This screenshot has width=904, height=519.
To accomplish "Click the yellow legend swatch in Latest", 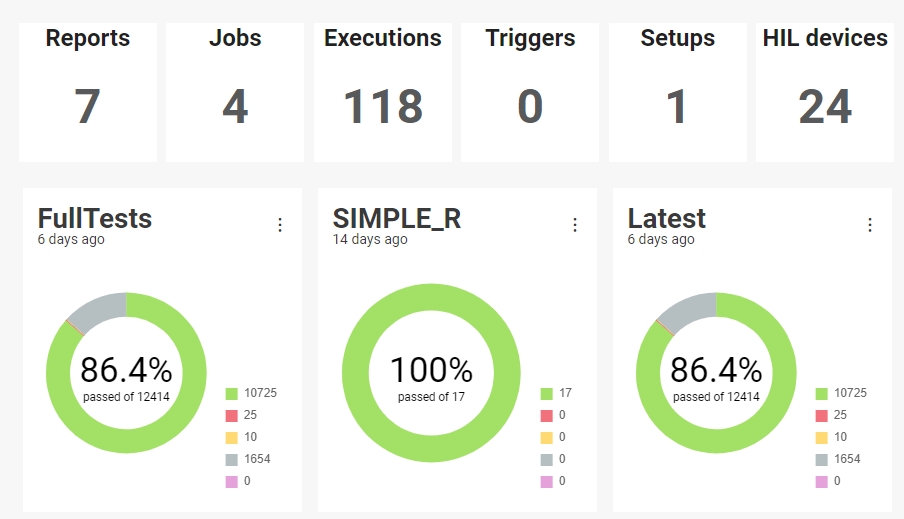I will point(822,438).
